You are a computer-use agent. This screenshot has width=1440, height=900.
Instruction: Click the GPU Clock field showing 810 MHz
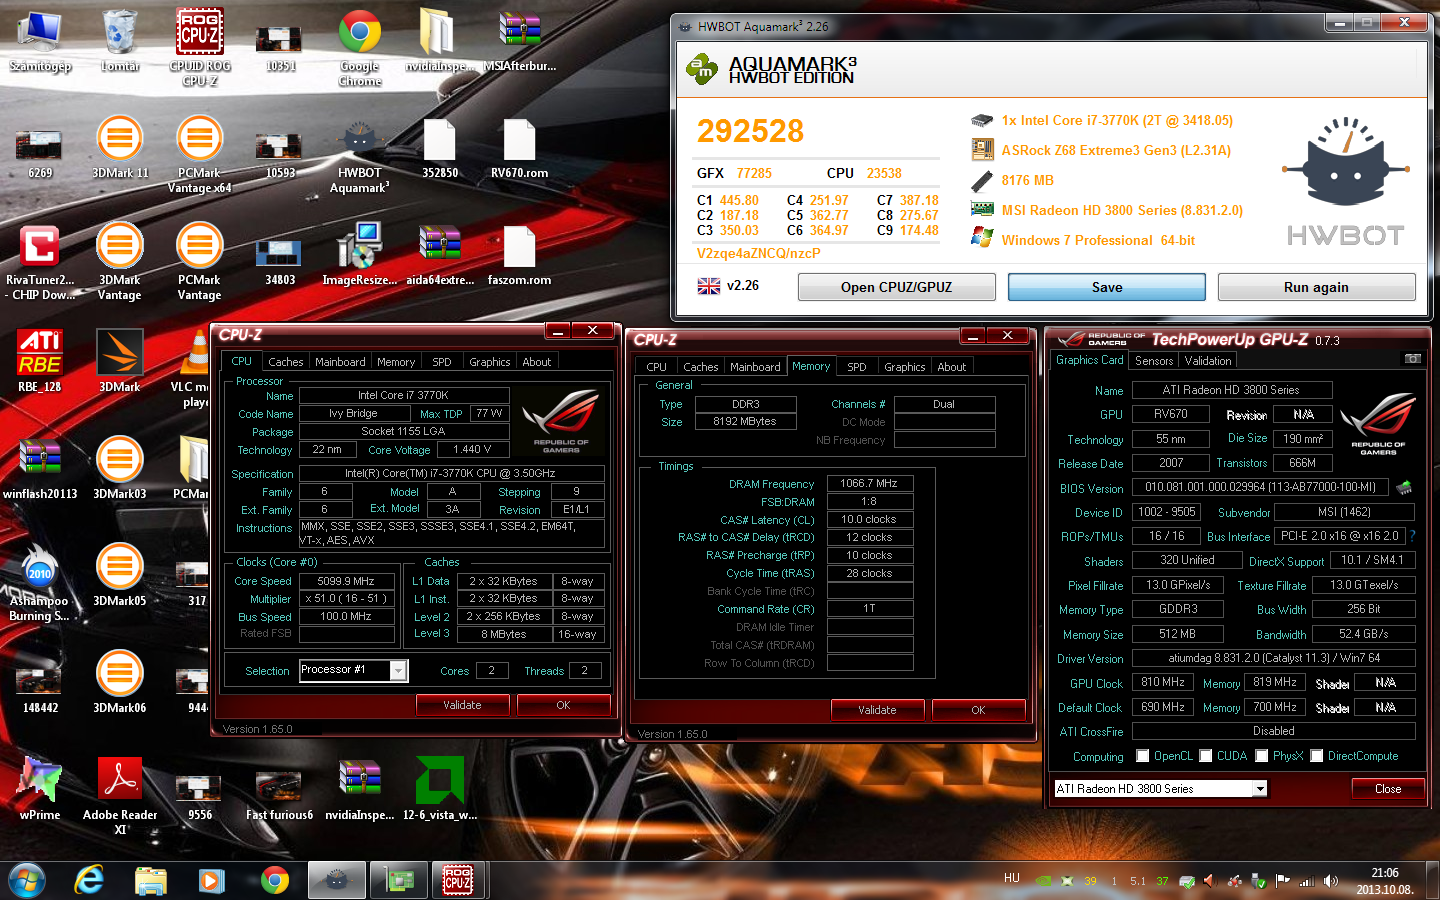coord(1163,682)
